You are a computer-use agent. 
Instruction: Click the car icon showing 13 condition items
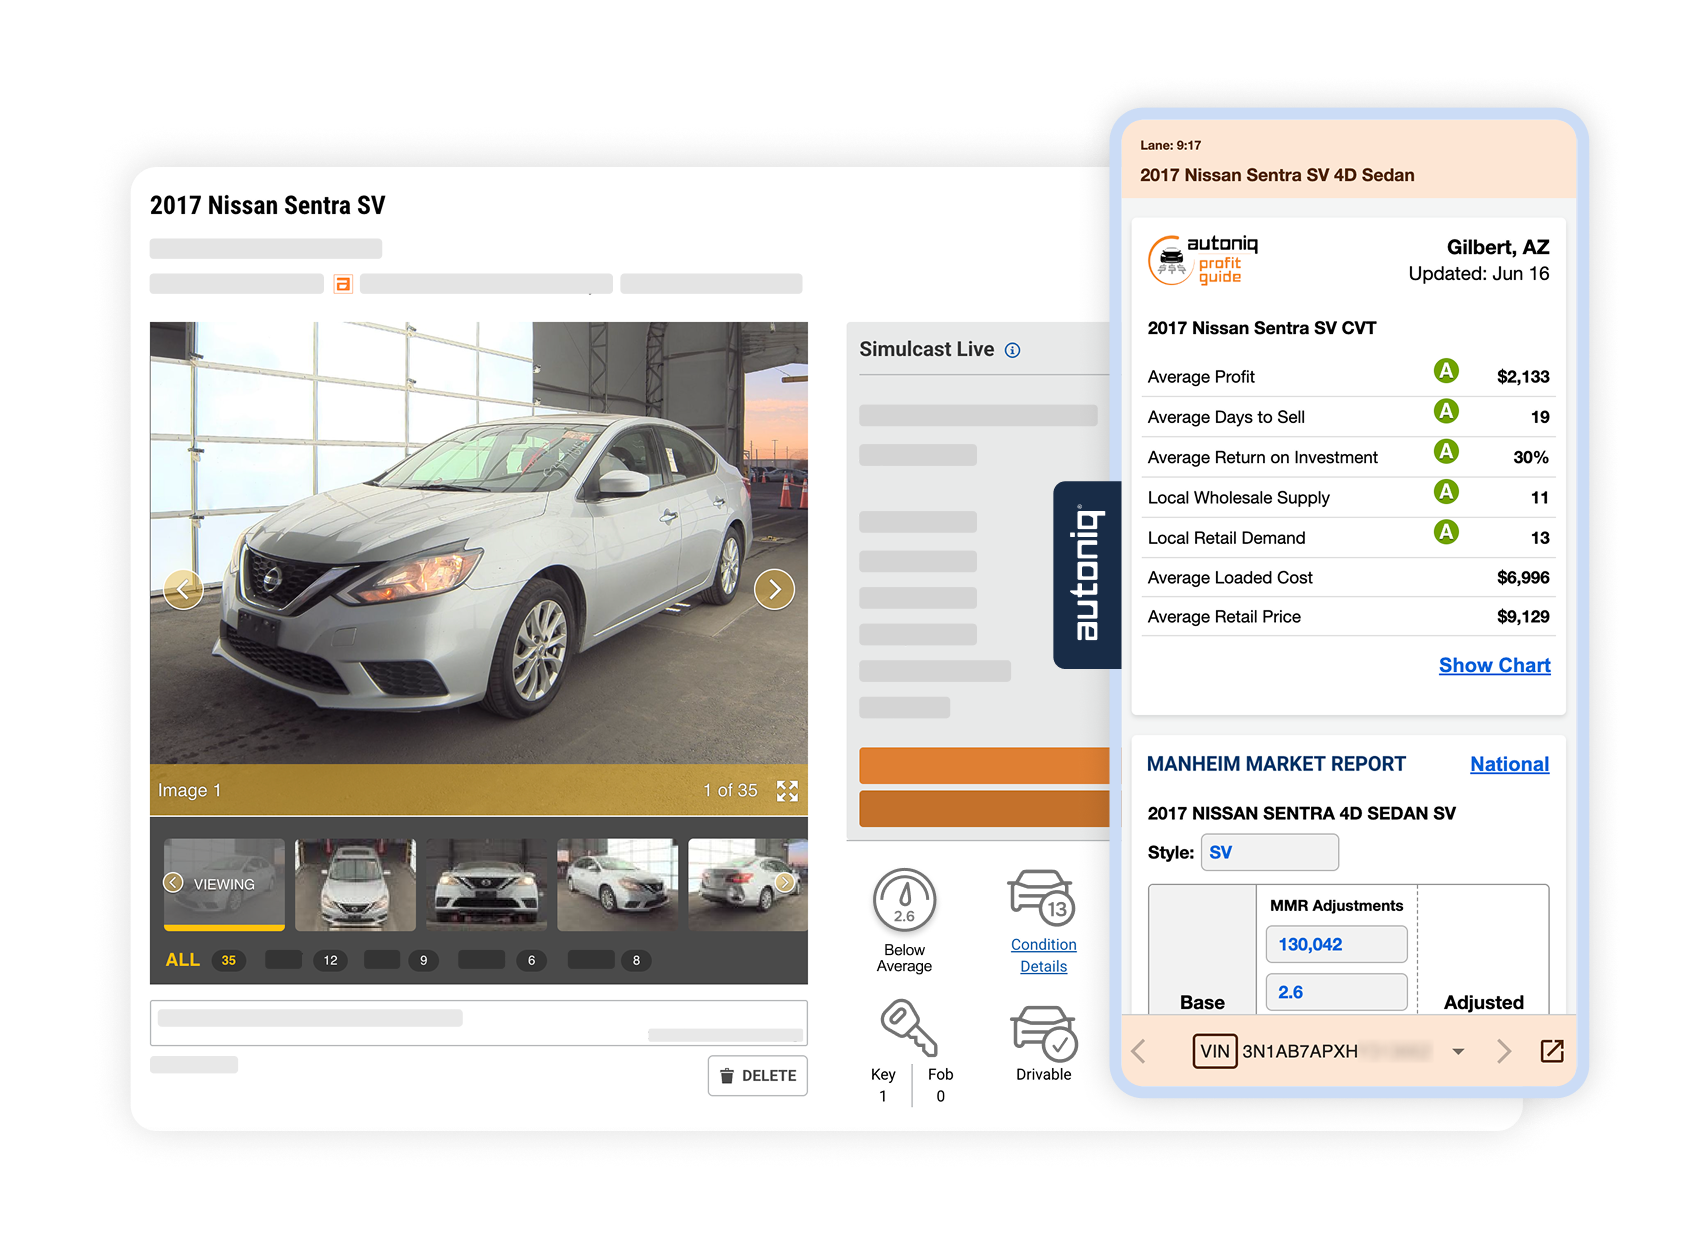(1042, 900)
